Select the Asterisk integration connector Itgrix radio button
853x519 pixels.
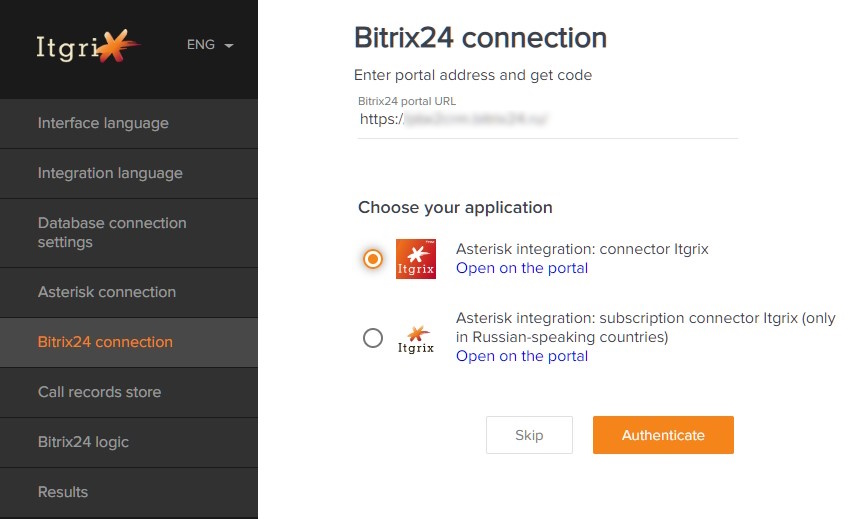coord(373,258)
